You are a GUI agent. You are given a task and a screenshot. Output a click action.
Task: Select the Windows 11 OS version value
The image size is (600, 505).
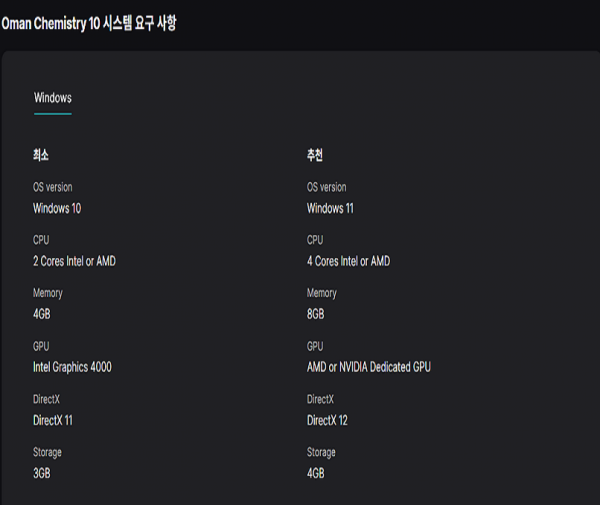click(x=330, y=208)
